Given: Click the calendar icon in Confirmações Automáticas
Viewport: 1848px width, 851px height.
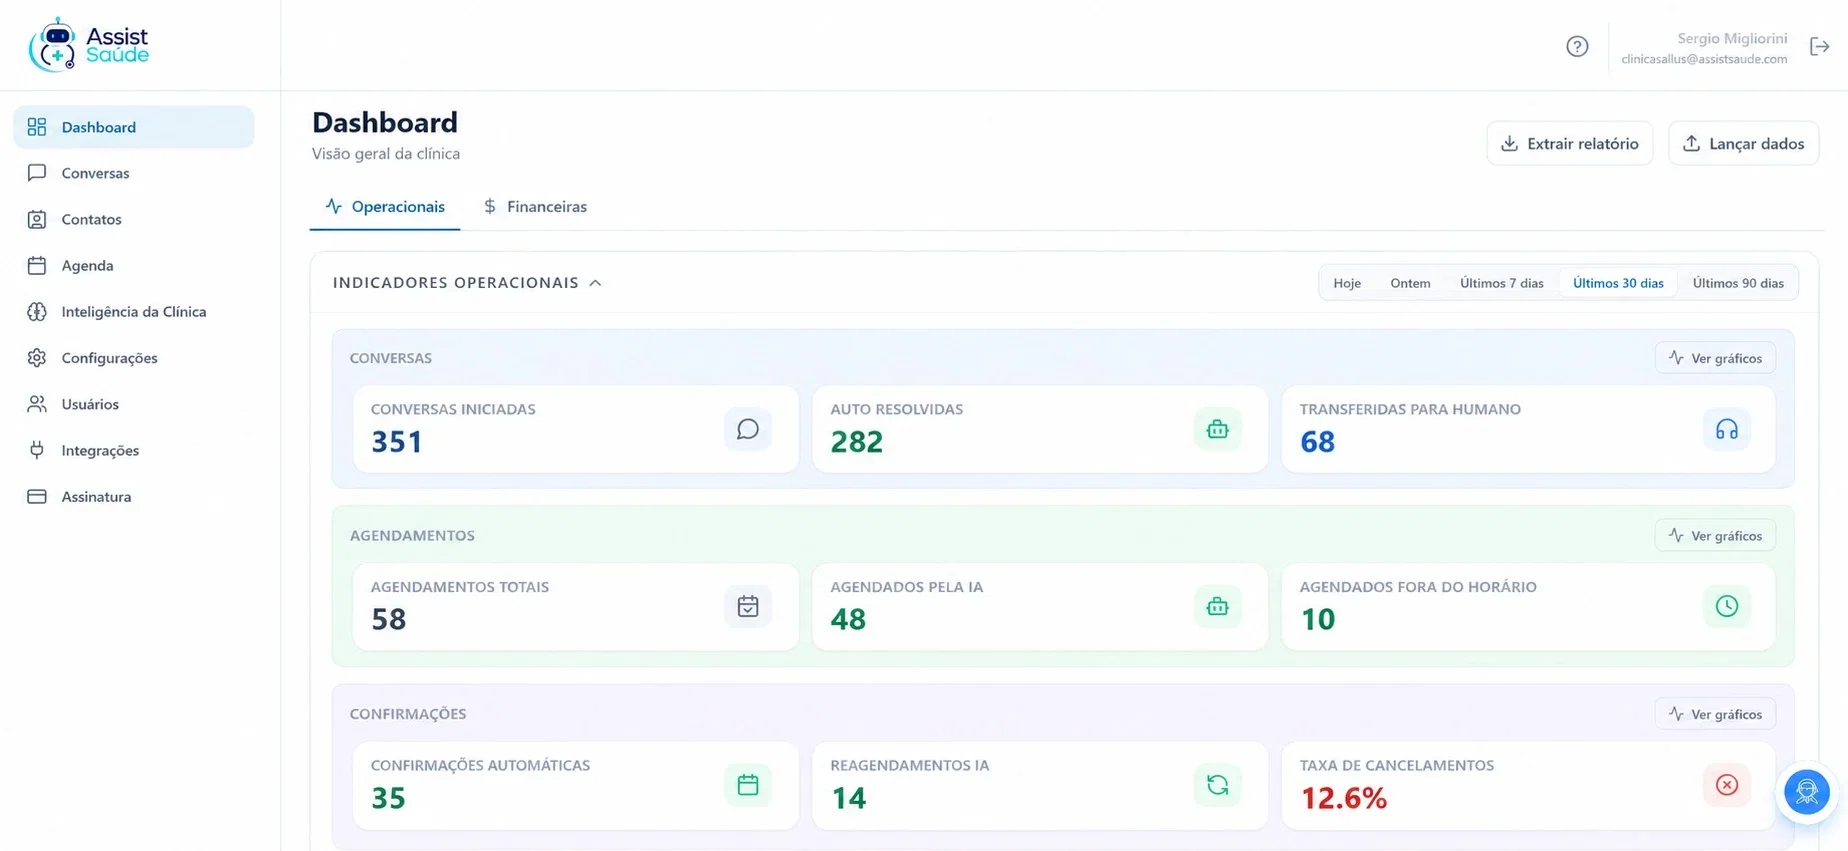Looking at the screenshot, I should point(748,785).
